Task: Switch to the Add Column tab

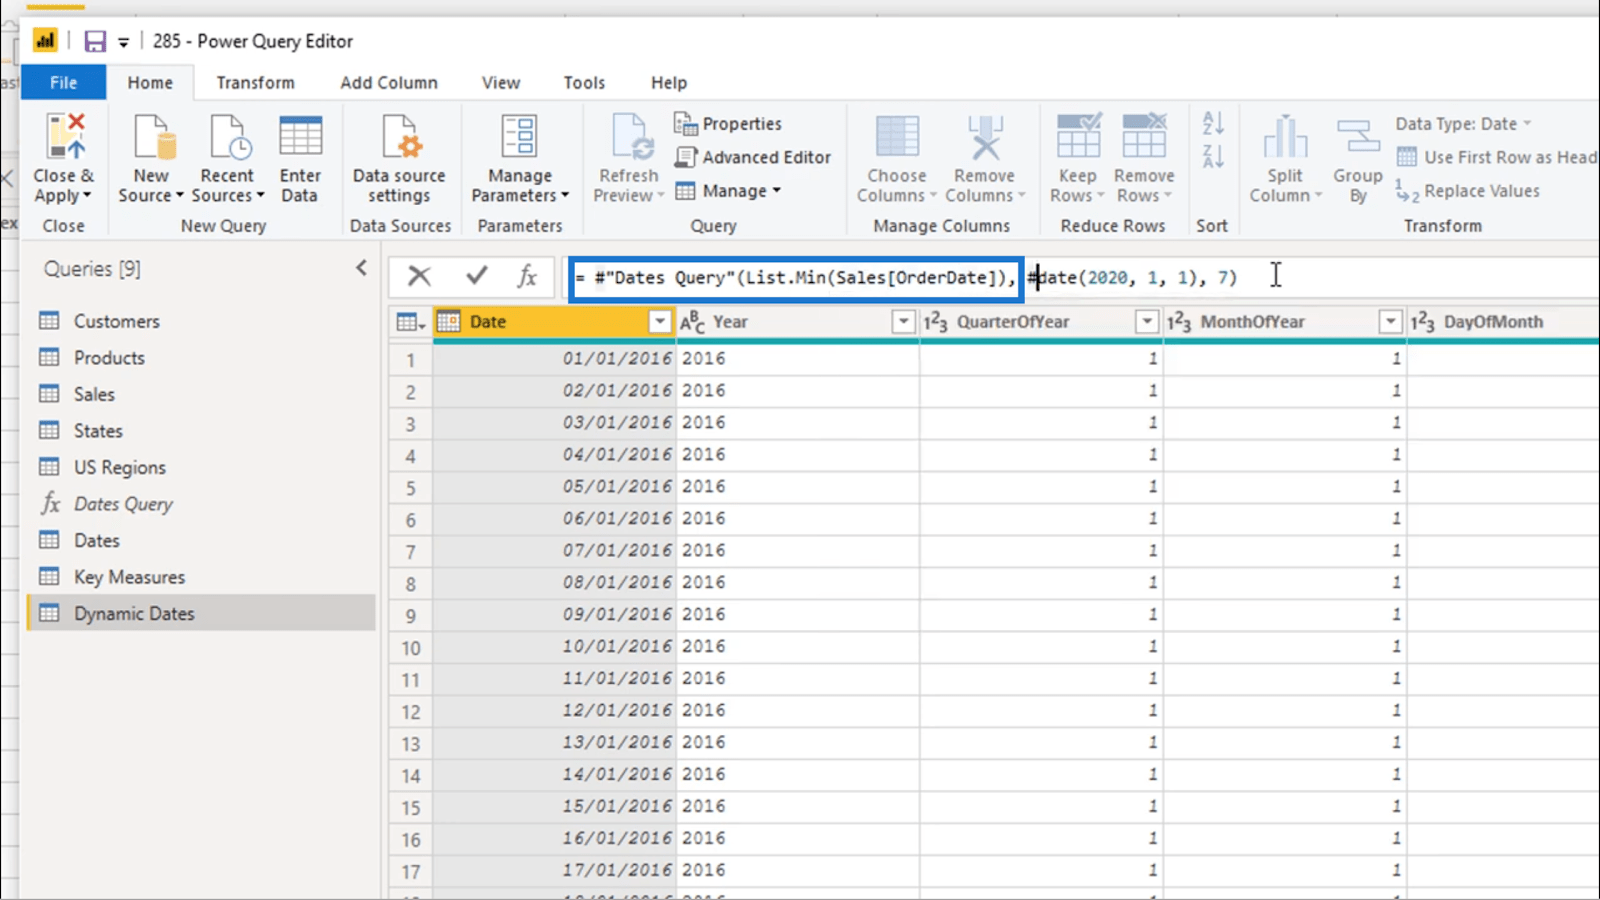Action: (x=389, y=83)
